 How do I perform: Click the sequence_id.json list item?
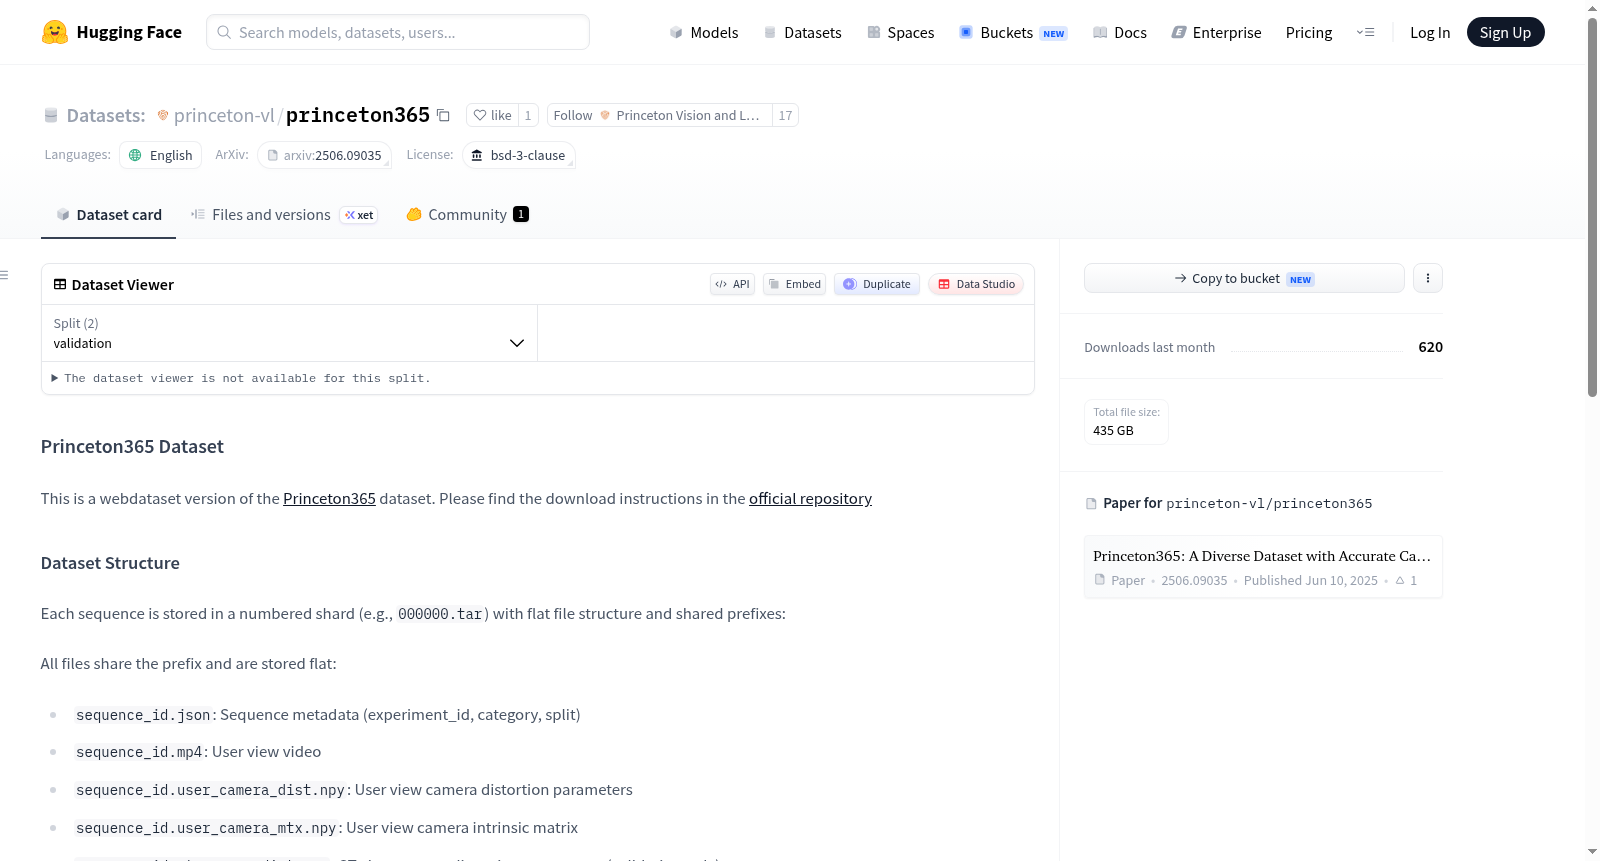[x=328, y=714]
